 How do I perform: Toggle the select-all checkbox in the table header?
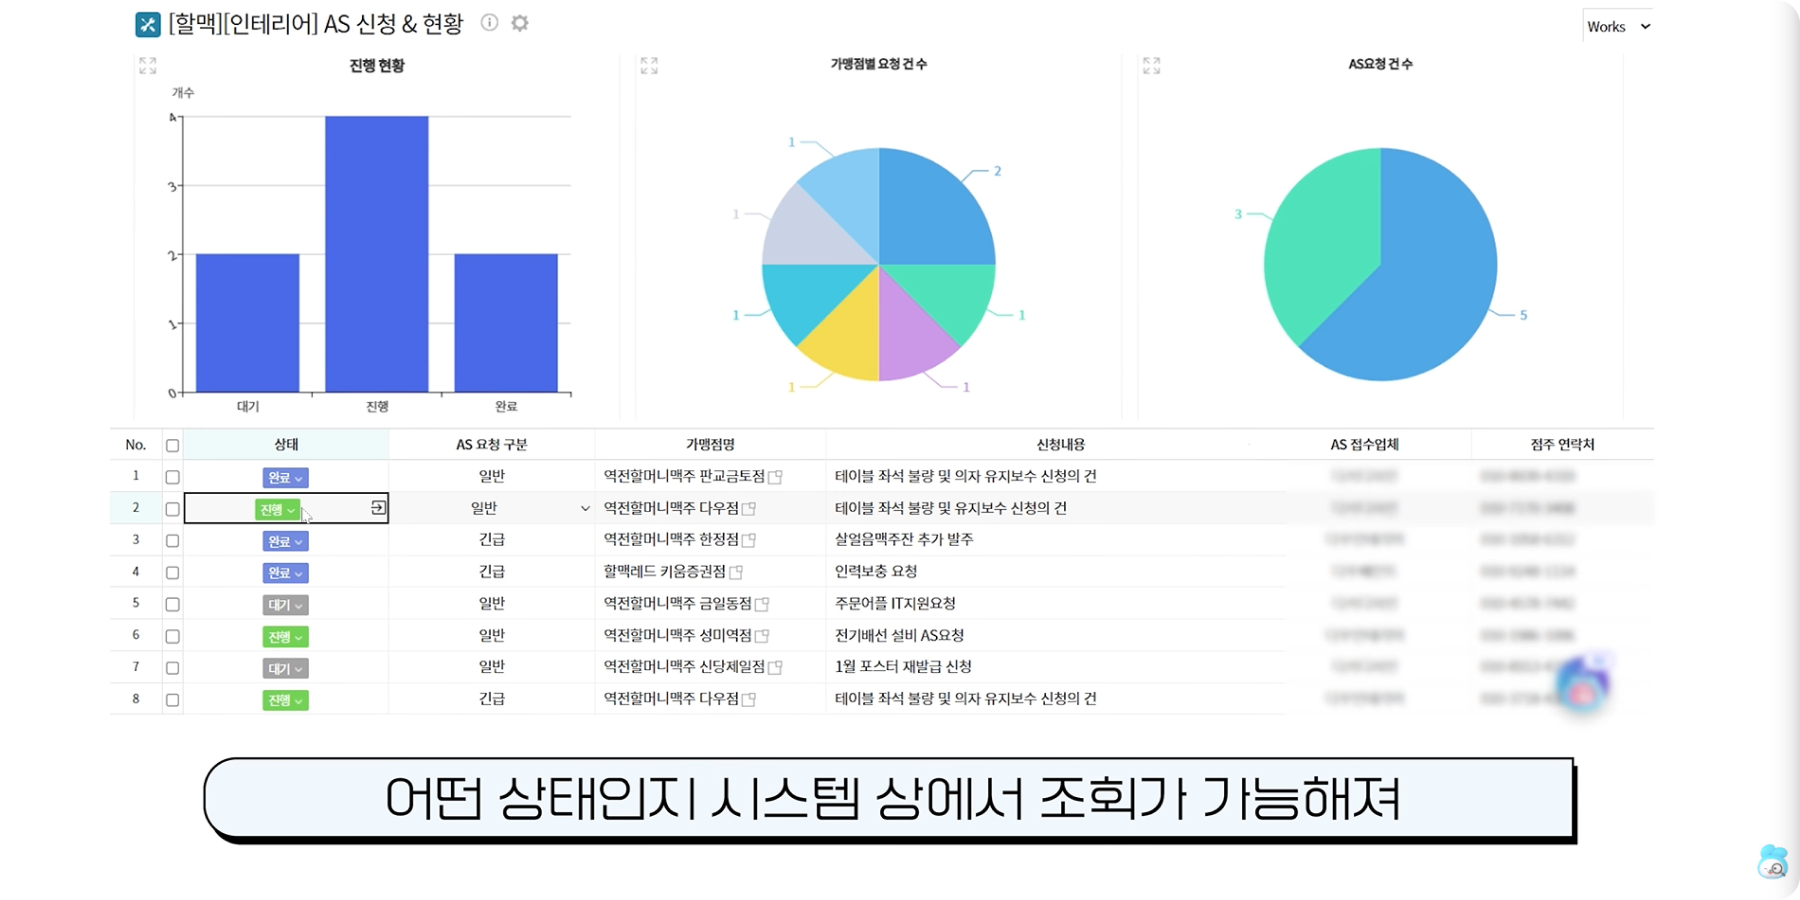(172, 444)
